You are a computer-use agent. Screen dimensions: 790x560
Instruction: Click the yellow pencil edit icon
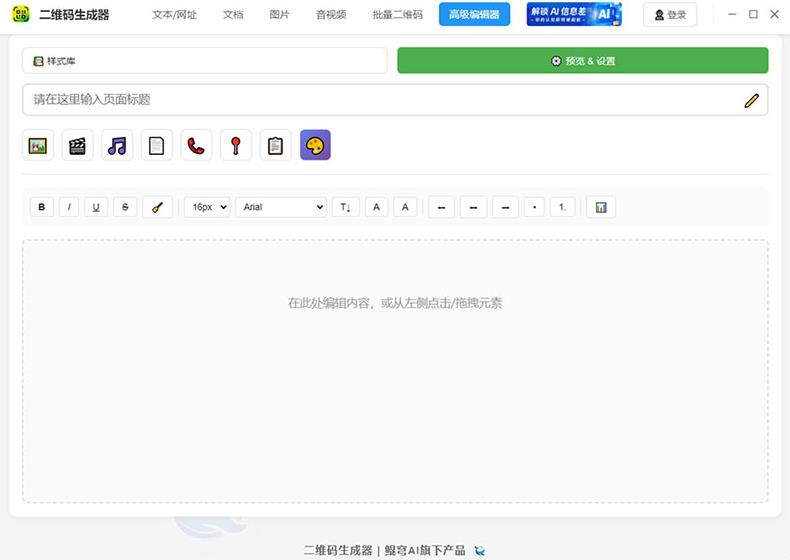point(751,100)
